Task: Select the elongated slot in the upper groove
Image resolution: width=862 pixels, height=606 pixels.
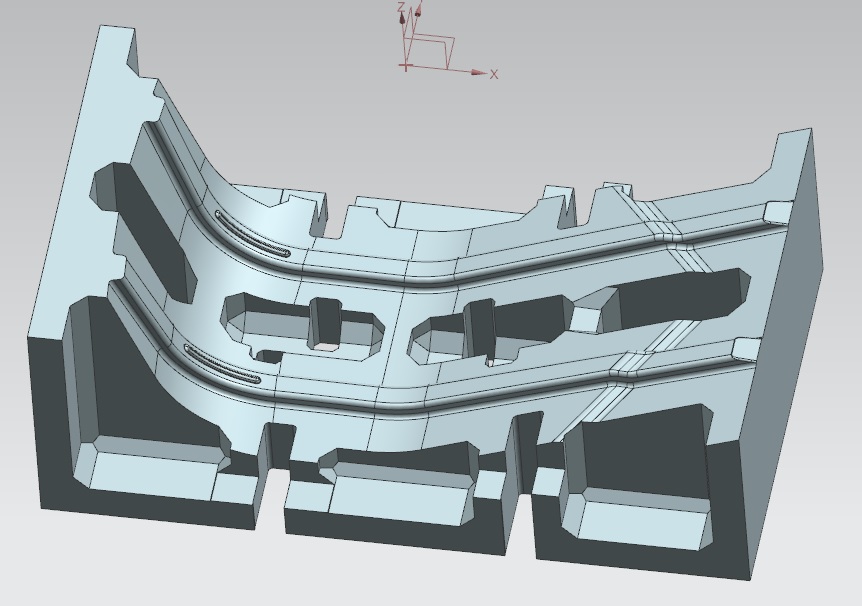Action: 252,234
